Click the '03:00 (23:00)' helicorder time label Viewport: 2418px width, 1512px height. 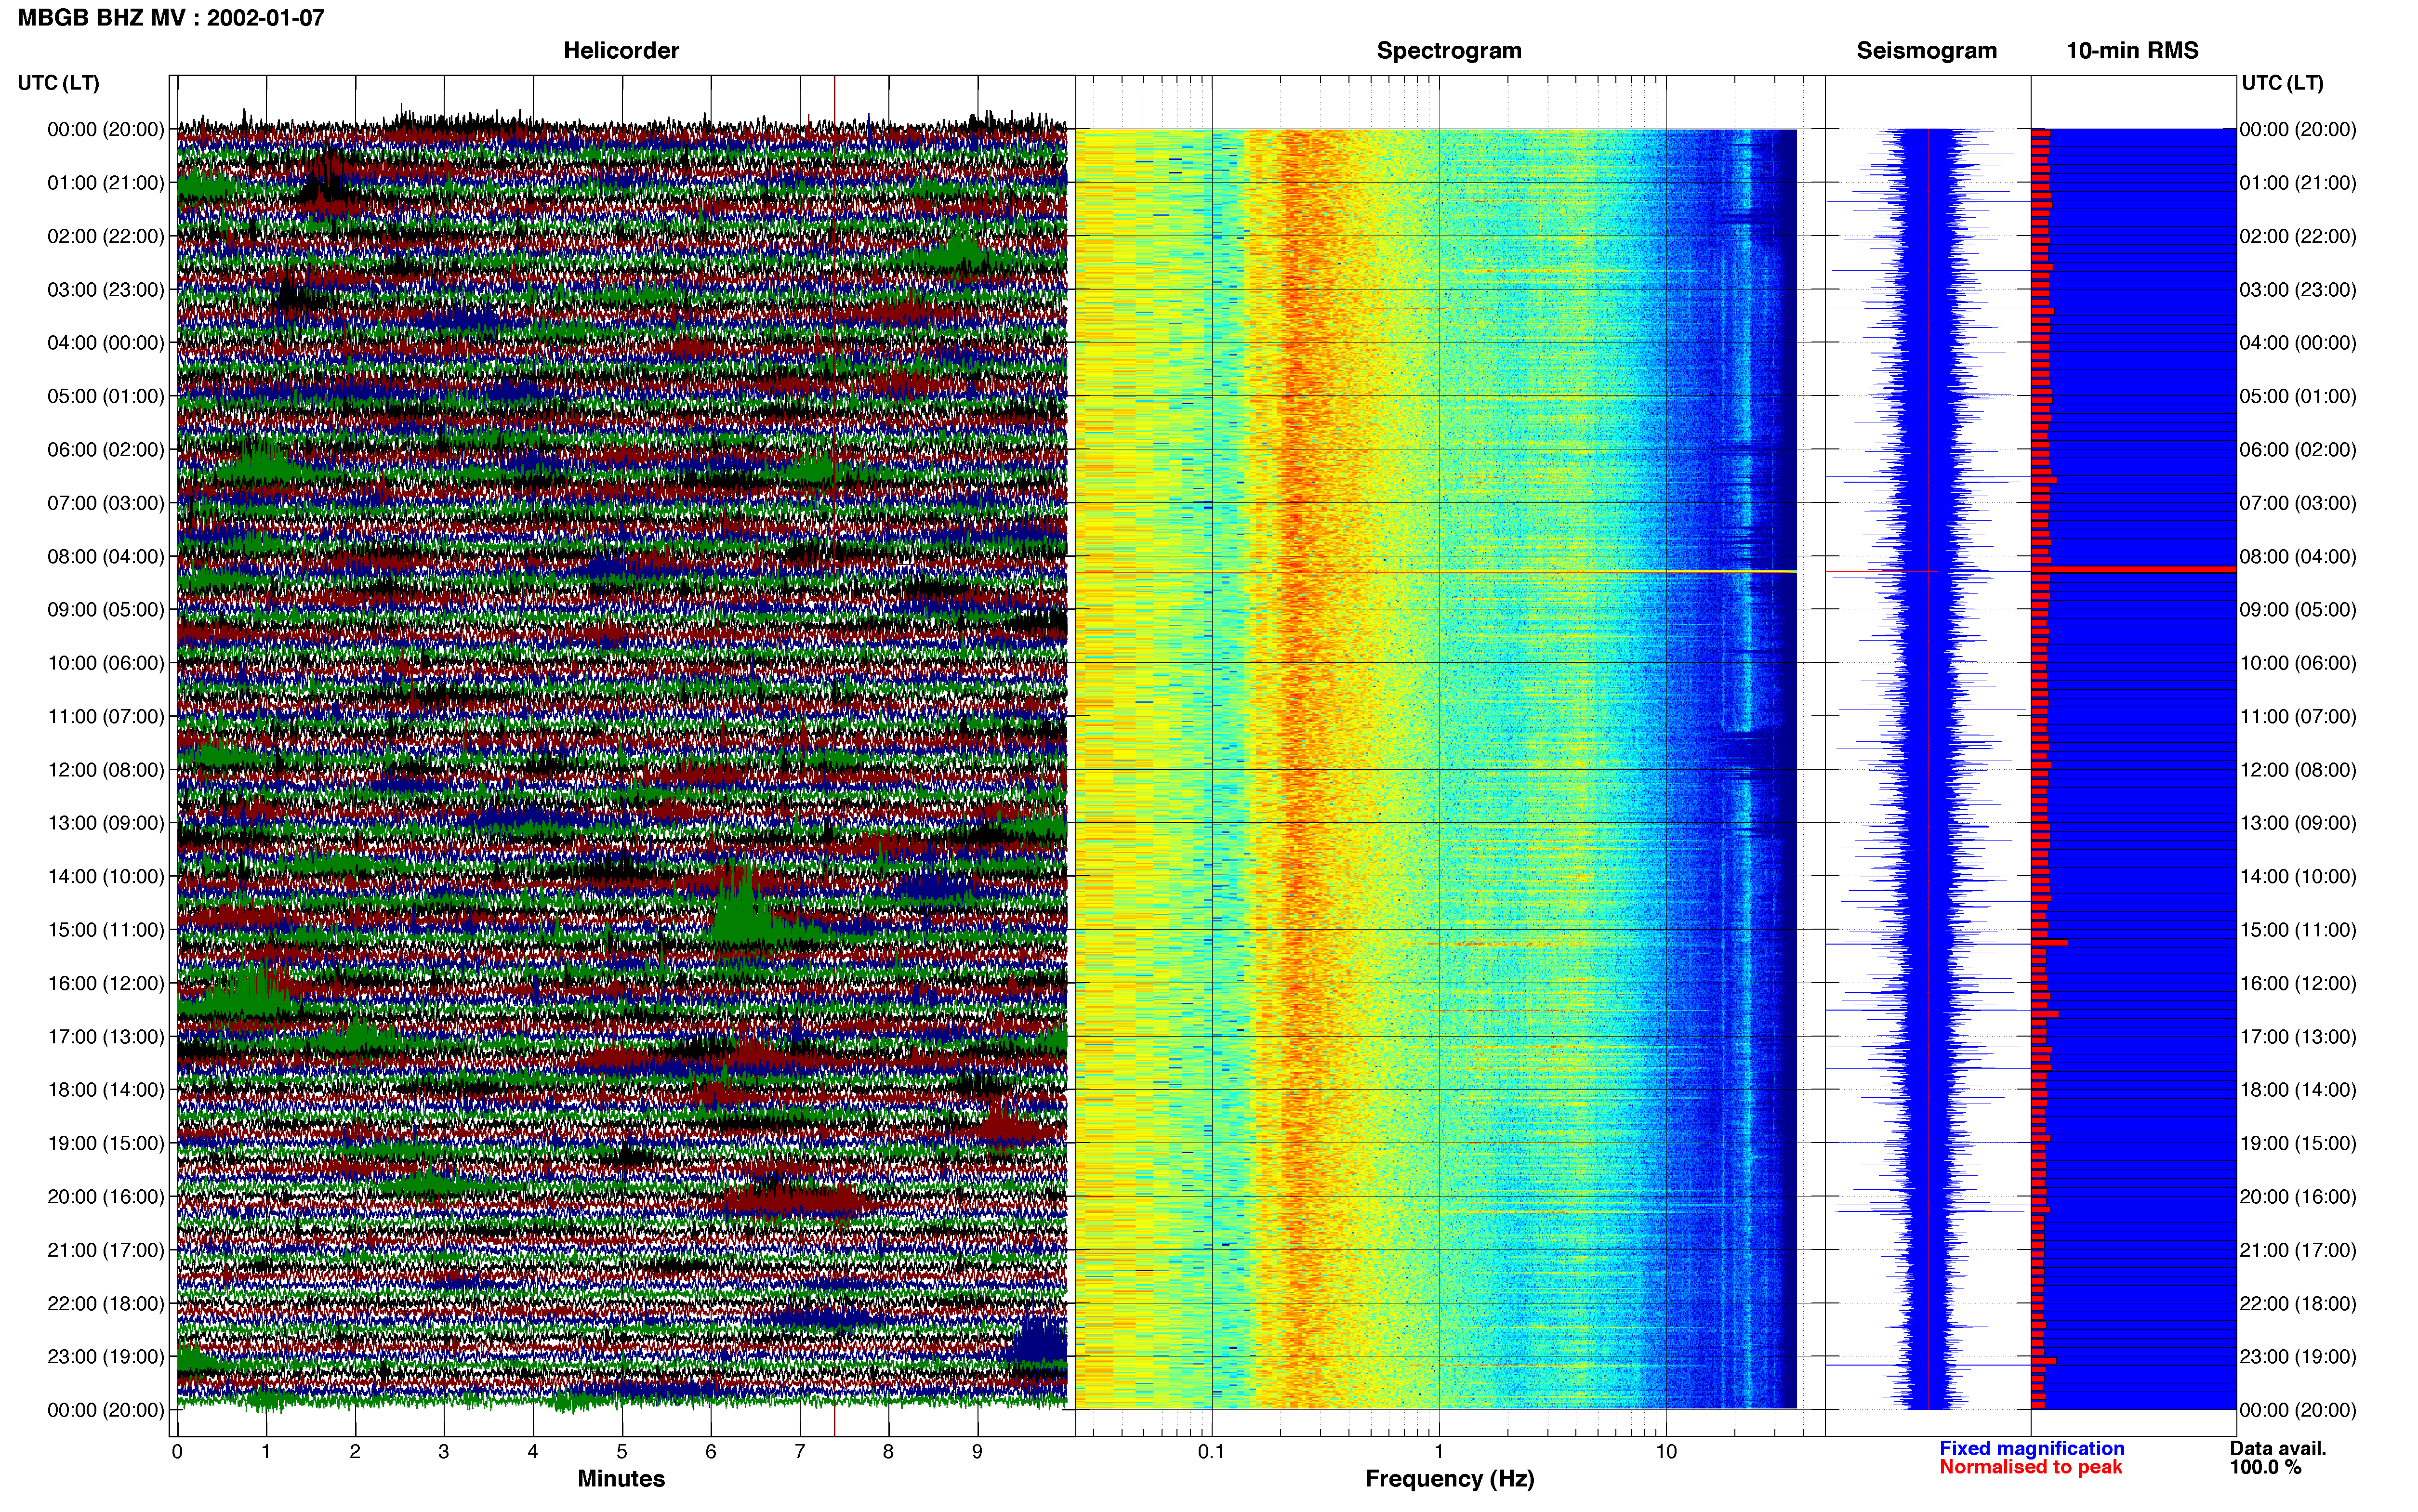tap(106, 290)
